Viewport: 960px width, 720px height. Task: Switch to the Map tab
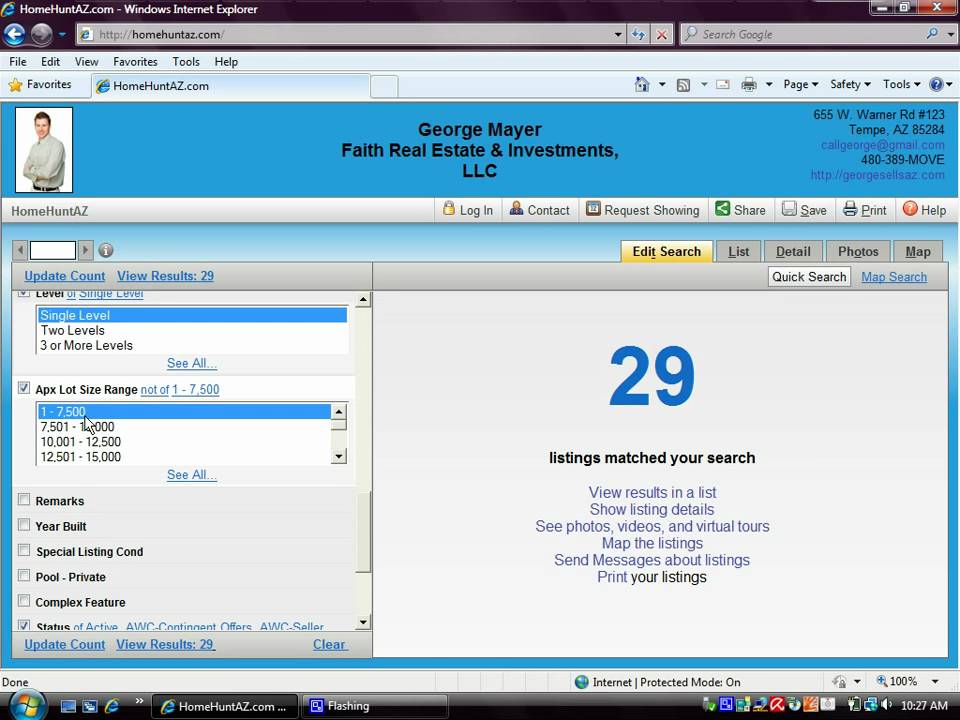918,252
